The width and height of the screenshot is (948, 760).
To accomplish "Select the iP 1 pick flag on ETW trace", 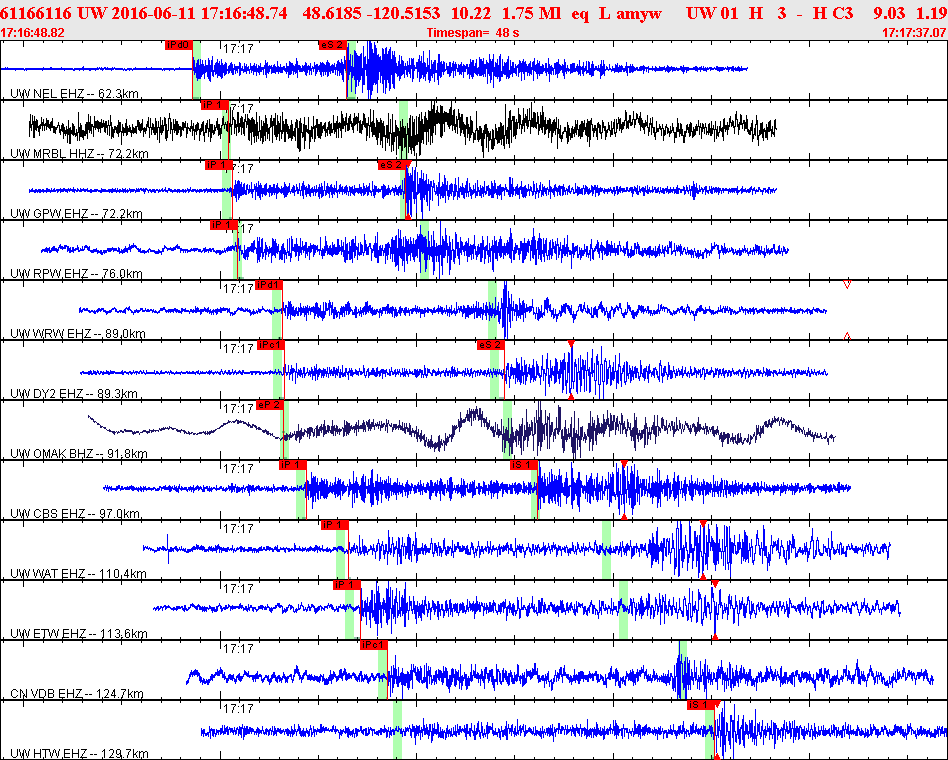I will [x=346, y=585].
